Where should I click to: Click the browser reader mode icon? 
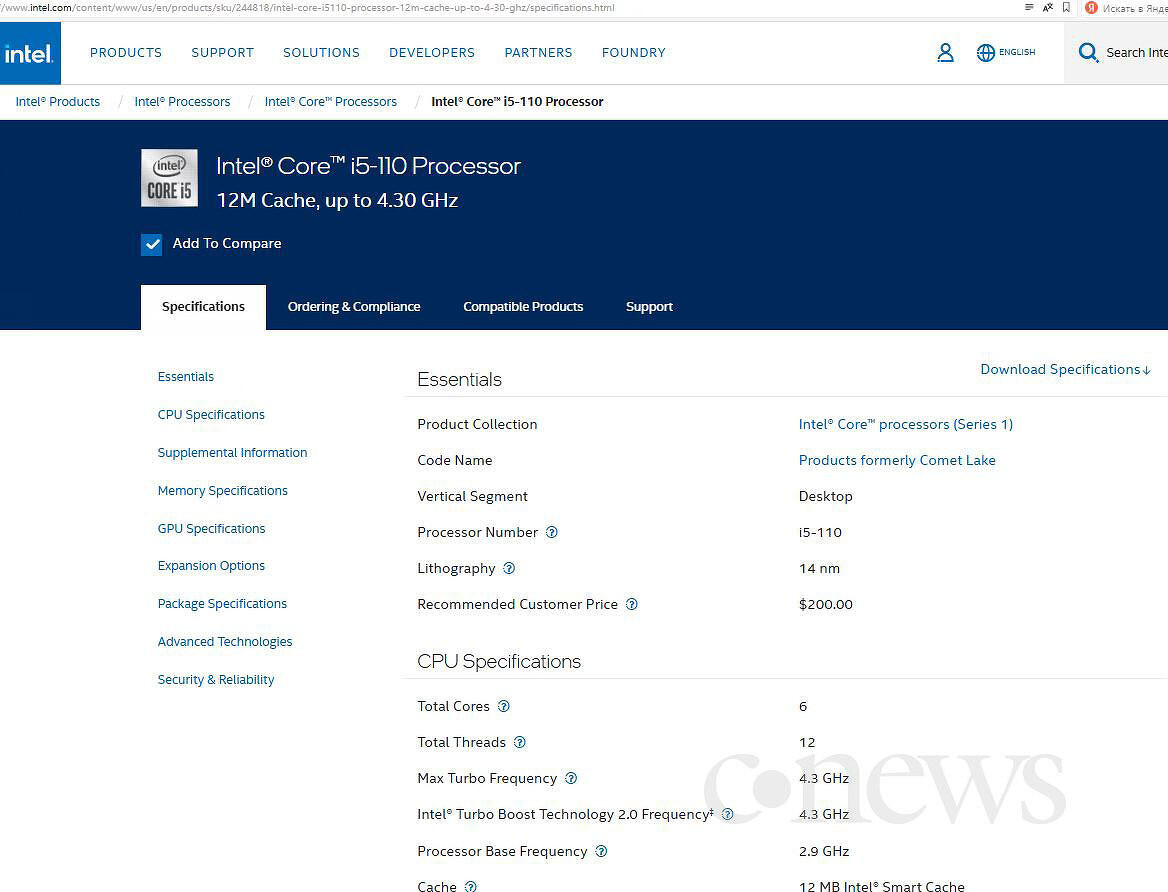1029,7
